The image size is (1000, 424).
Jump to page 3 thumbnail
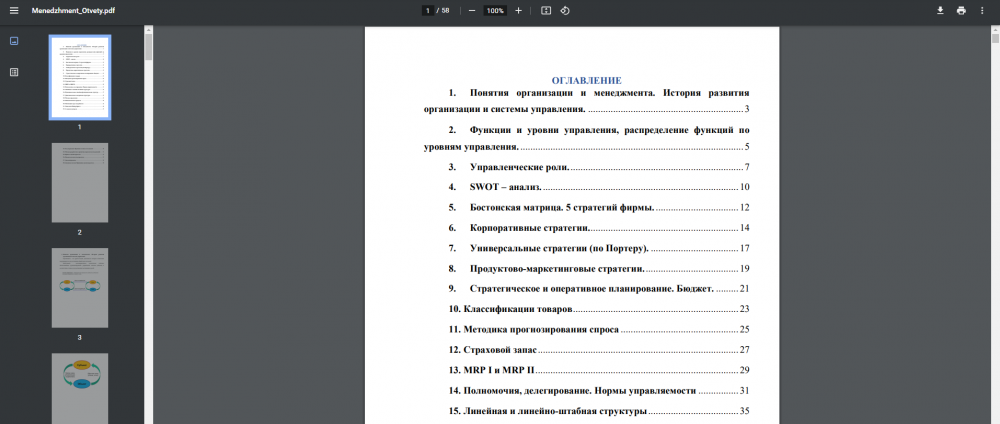click(80, 287)
